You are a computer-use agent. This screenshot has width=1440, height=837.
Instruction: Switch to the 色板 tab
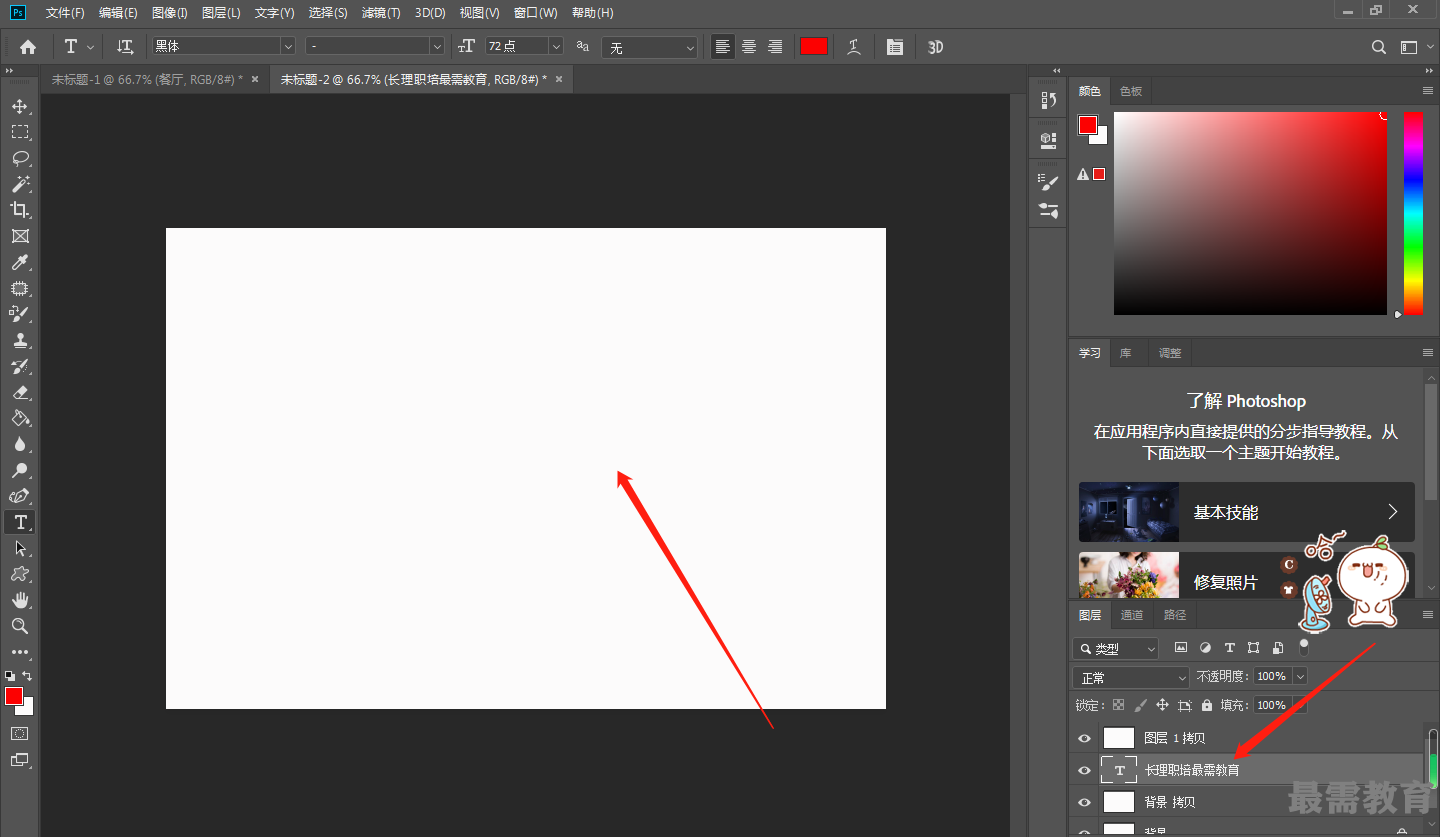[x=1131, y=91]
